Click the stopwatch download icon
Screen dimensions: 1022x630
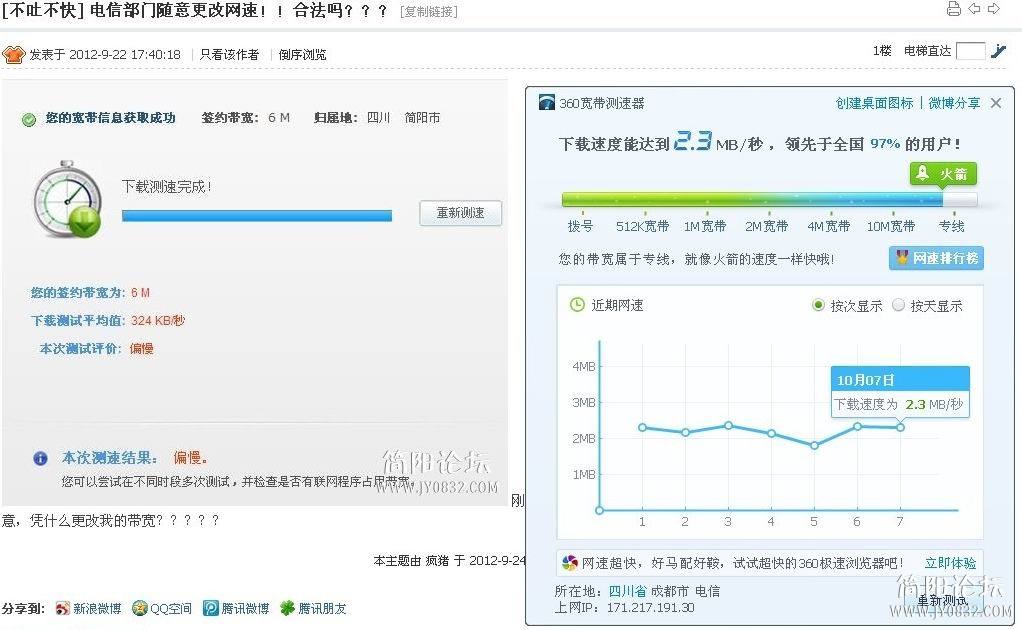pyautogui.click(x=68, y=199)
